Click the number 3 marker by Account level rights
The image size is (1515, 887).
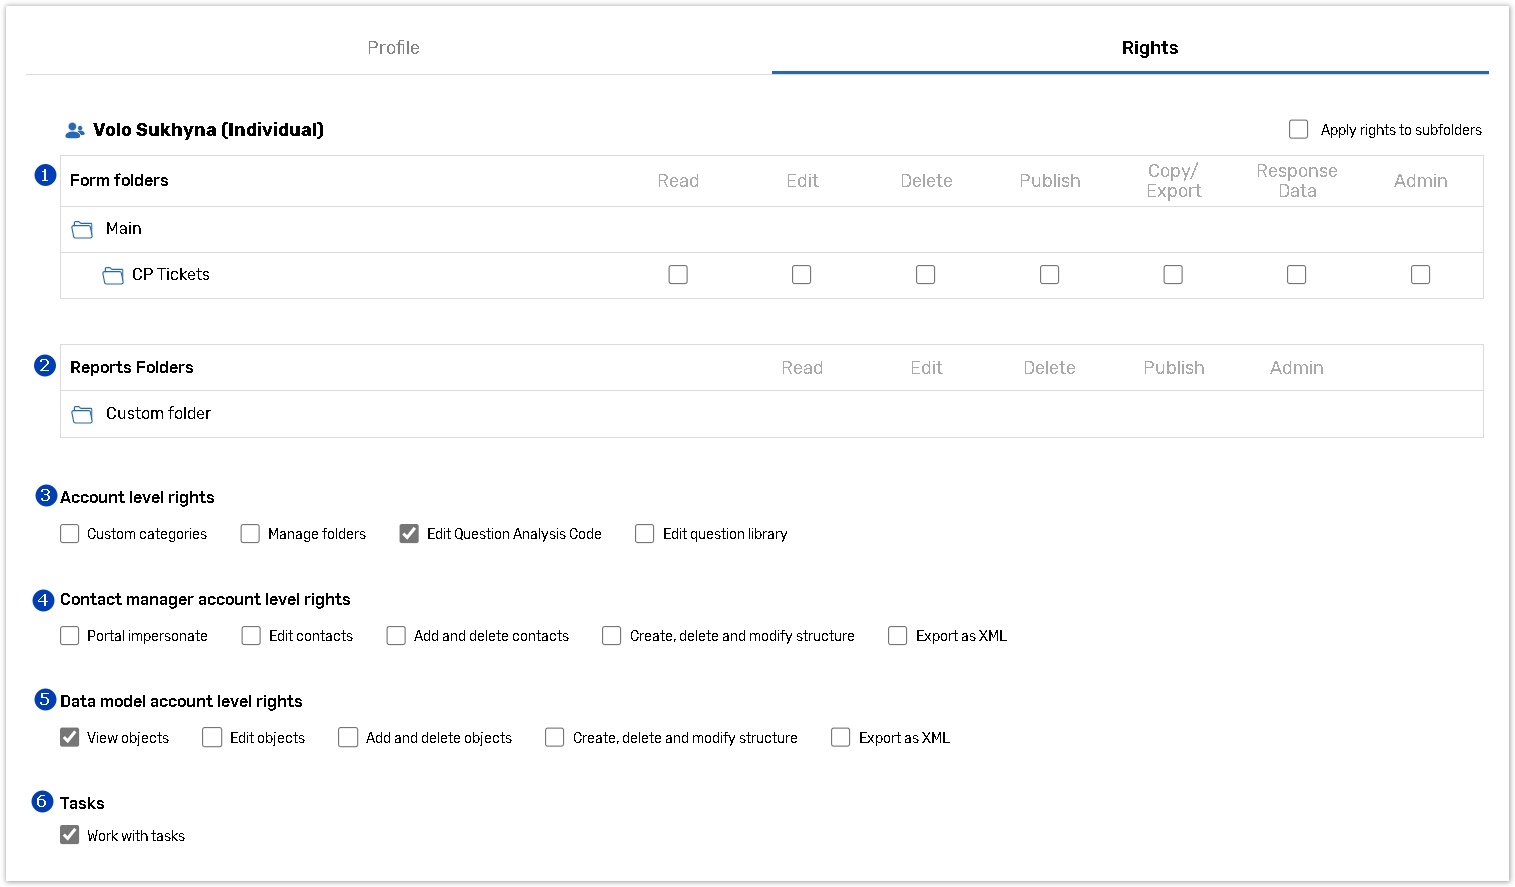tap(45, 495)
